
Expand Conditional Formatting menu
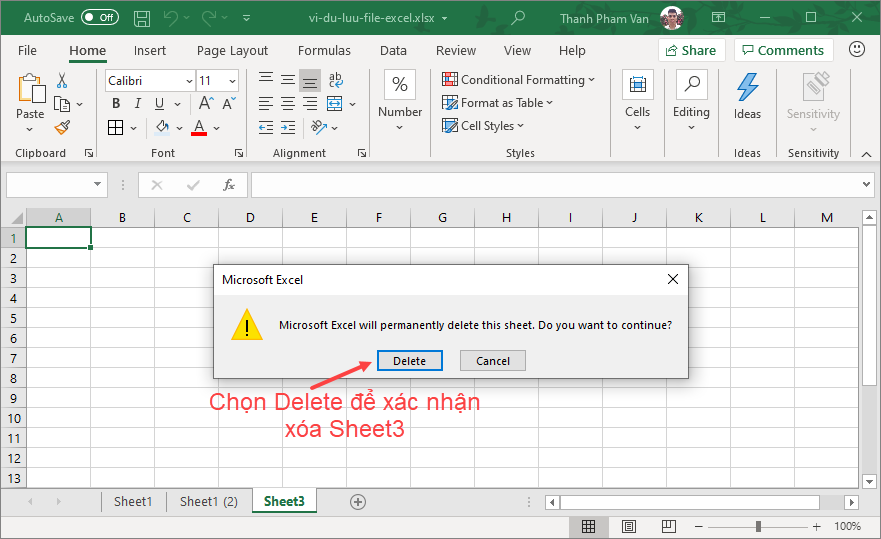pos(518,80)
